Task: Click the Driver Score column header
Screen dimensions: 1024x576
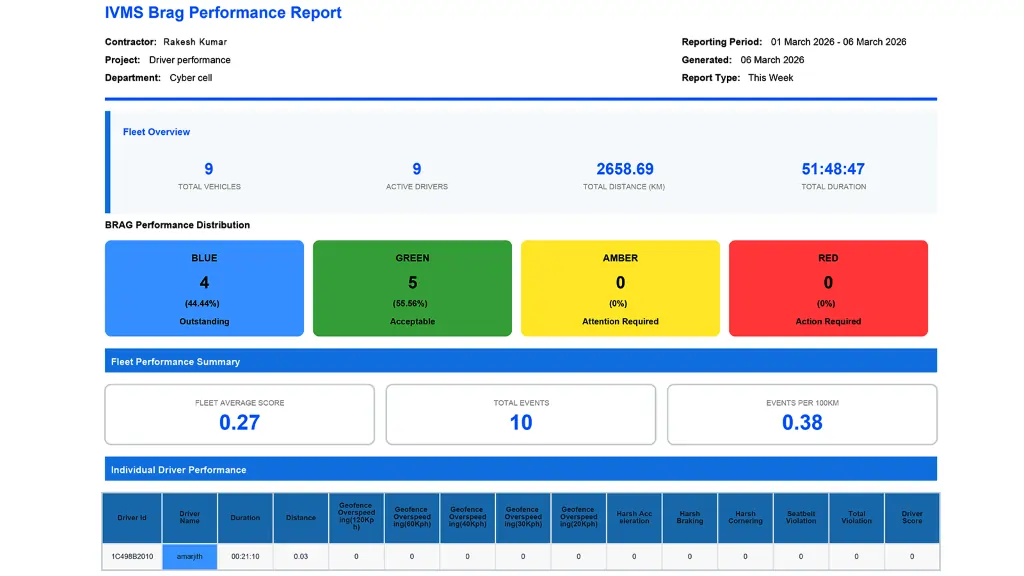Action: click(x=912, y=518)
